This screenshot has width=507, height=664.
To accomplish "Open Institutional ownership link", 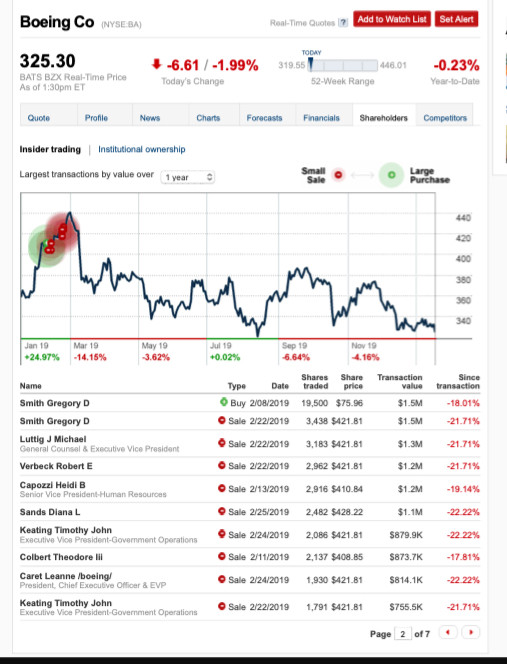I will pyautogui.click(x=141, y=149).
